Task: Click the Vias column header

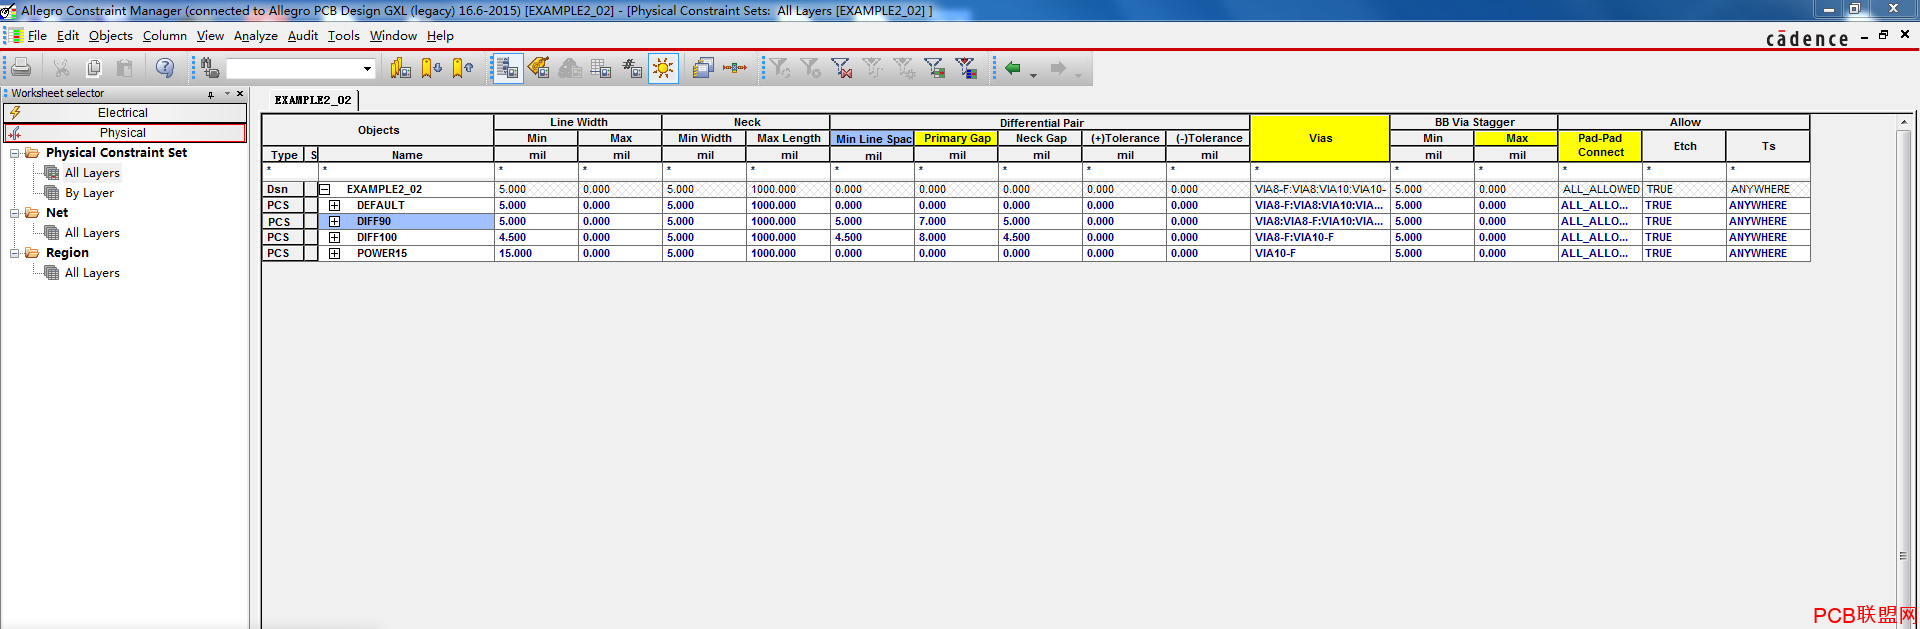Action: coord(1320,138)
